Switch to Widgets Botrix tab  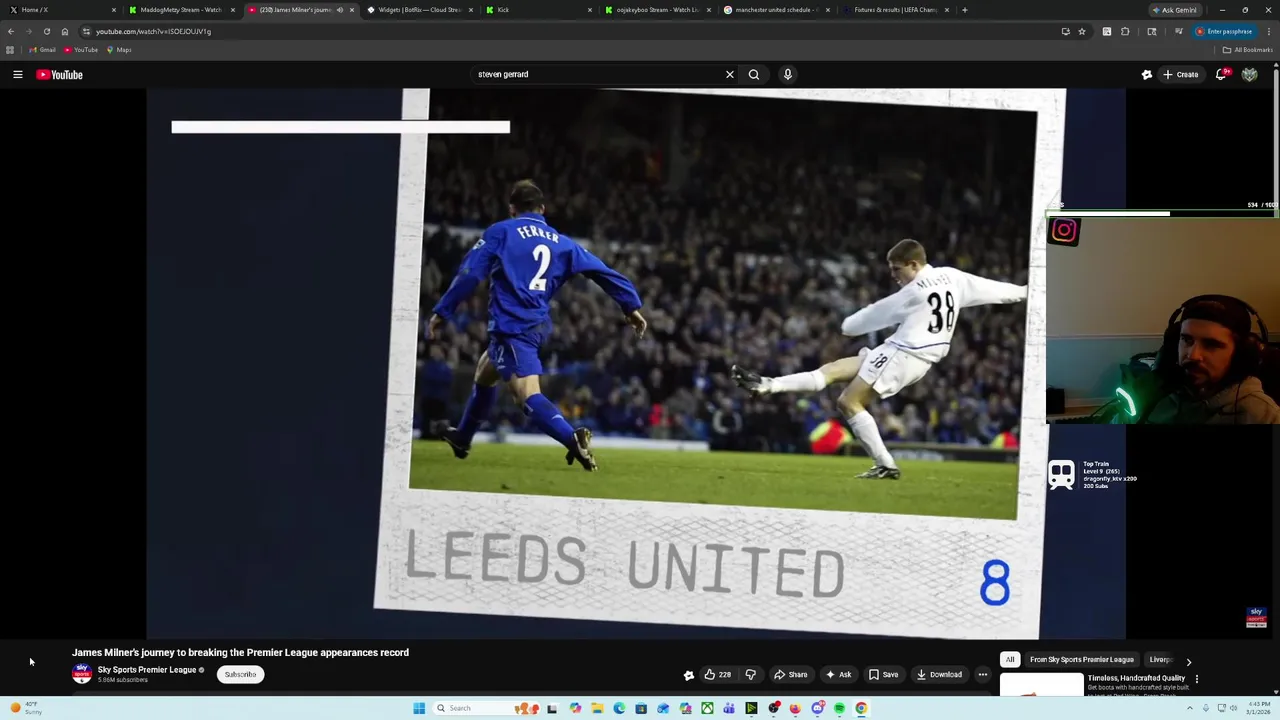click(419, 10)
